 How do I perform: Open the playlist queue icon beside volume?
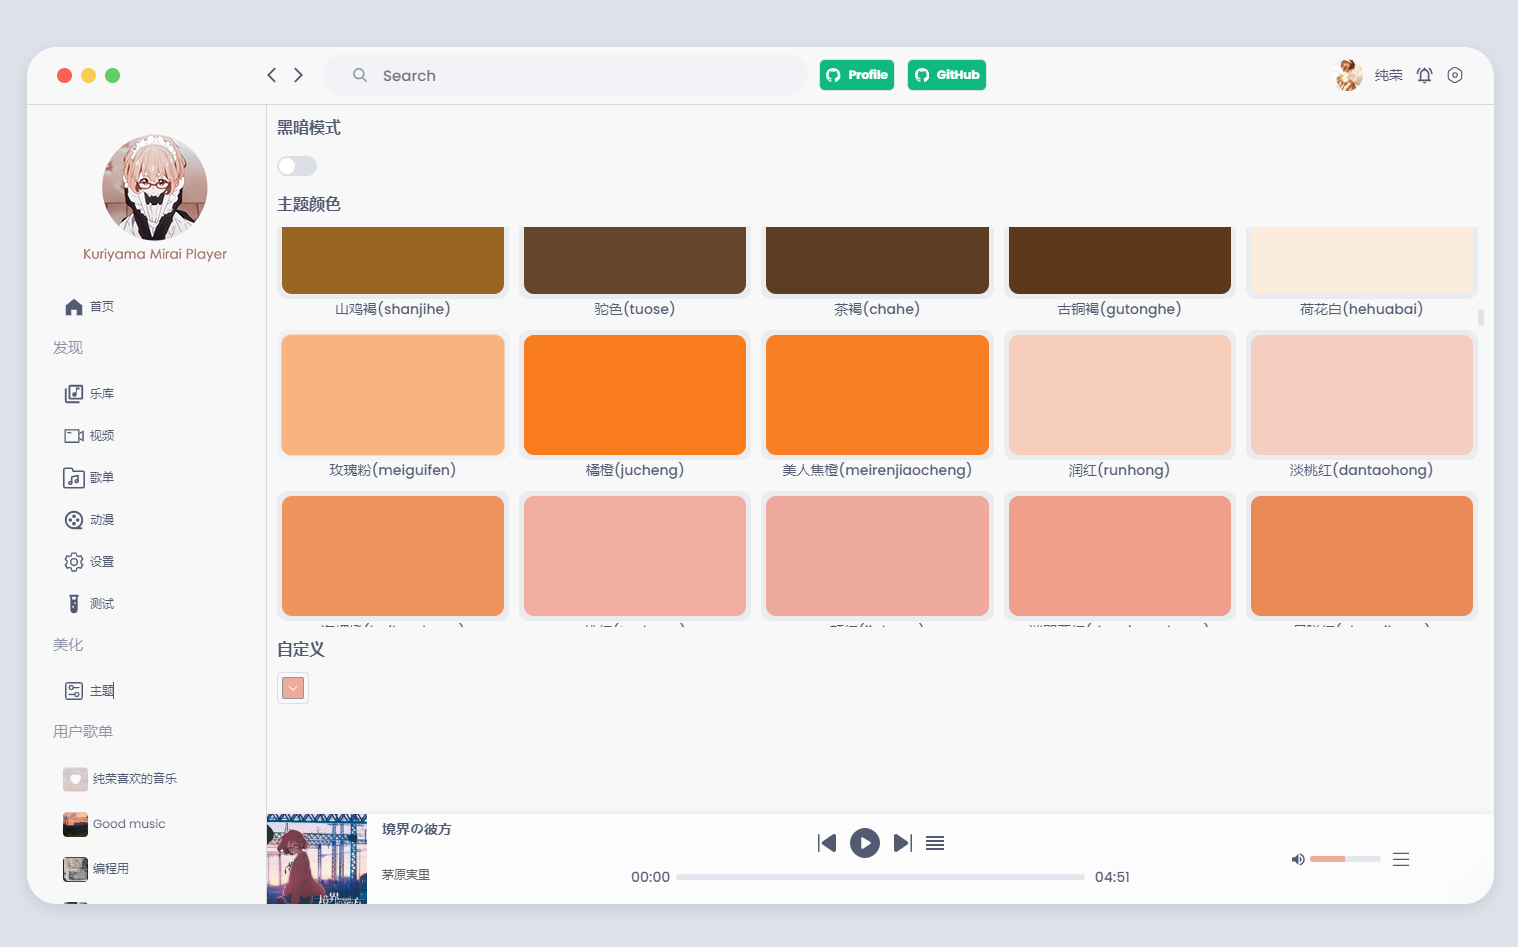[x=1401, y=859]
